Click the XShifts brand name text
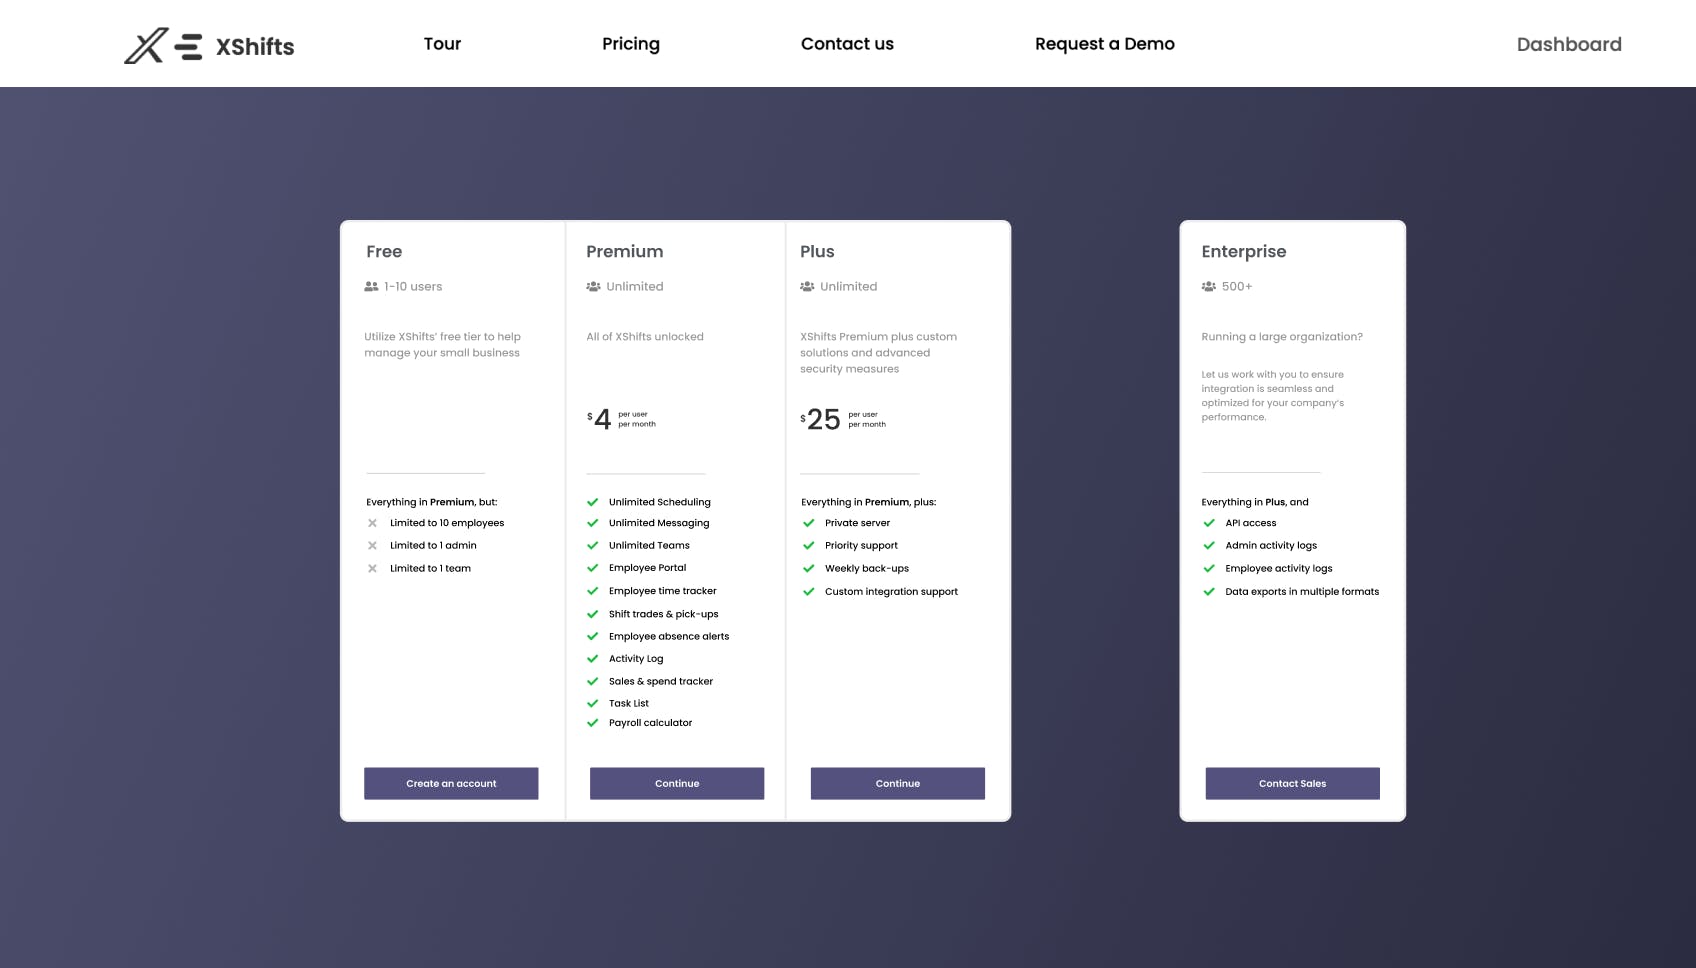The image size is (1696, 968). point(255,47)
